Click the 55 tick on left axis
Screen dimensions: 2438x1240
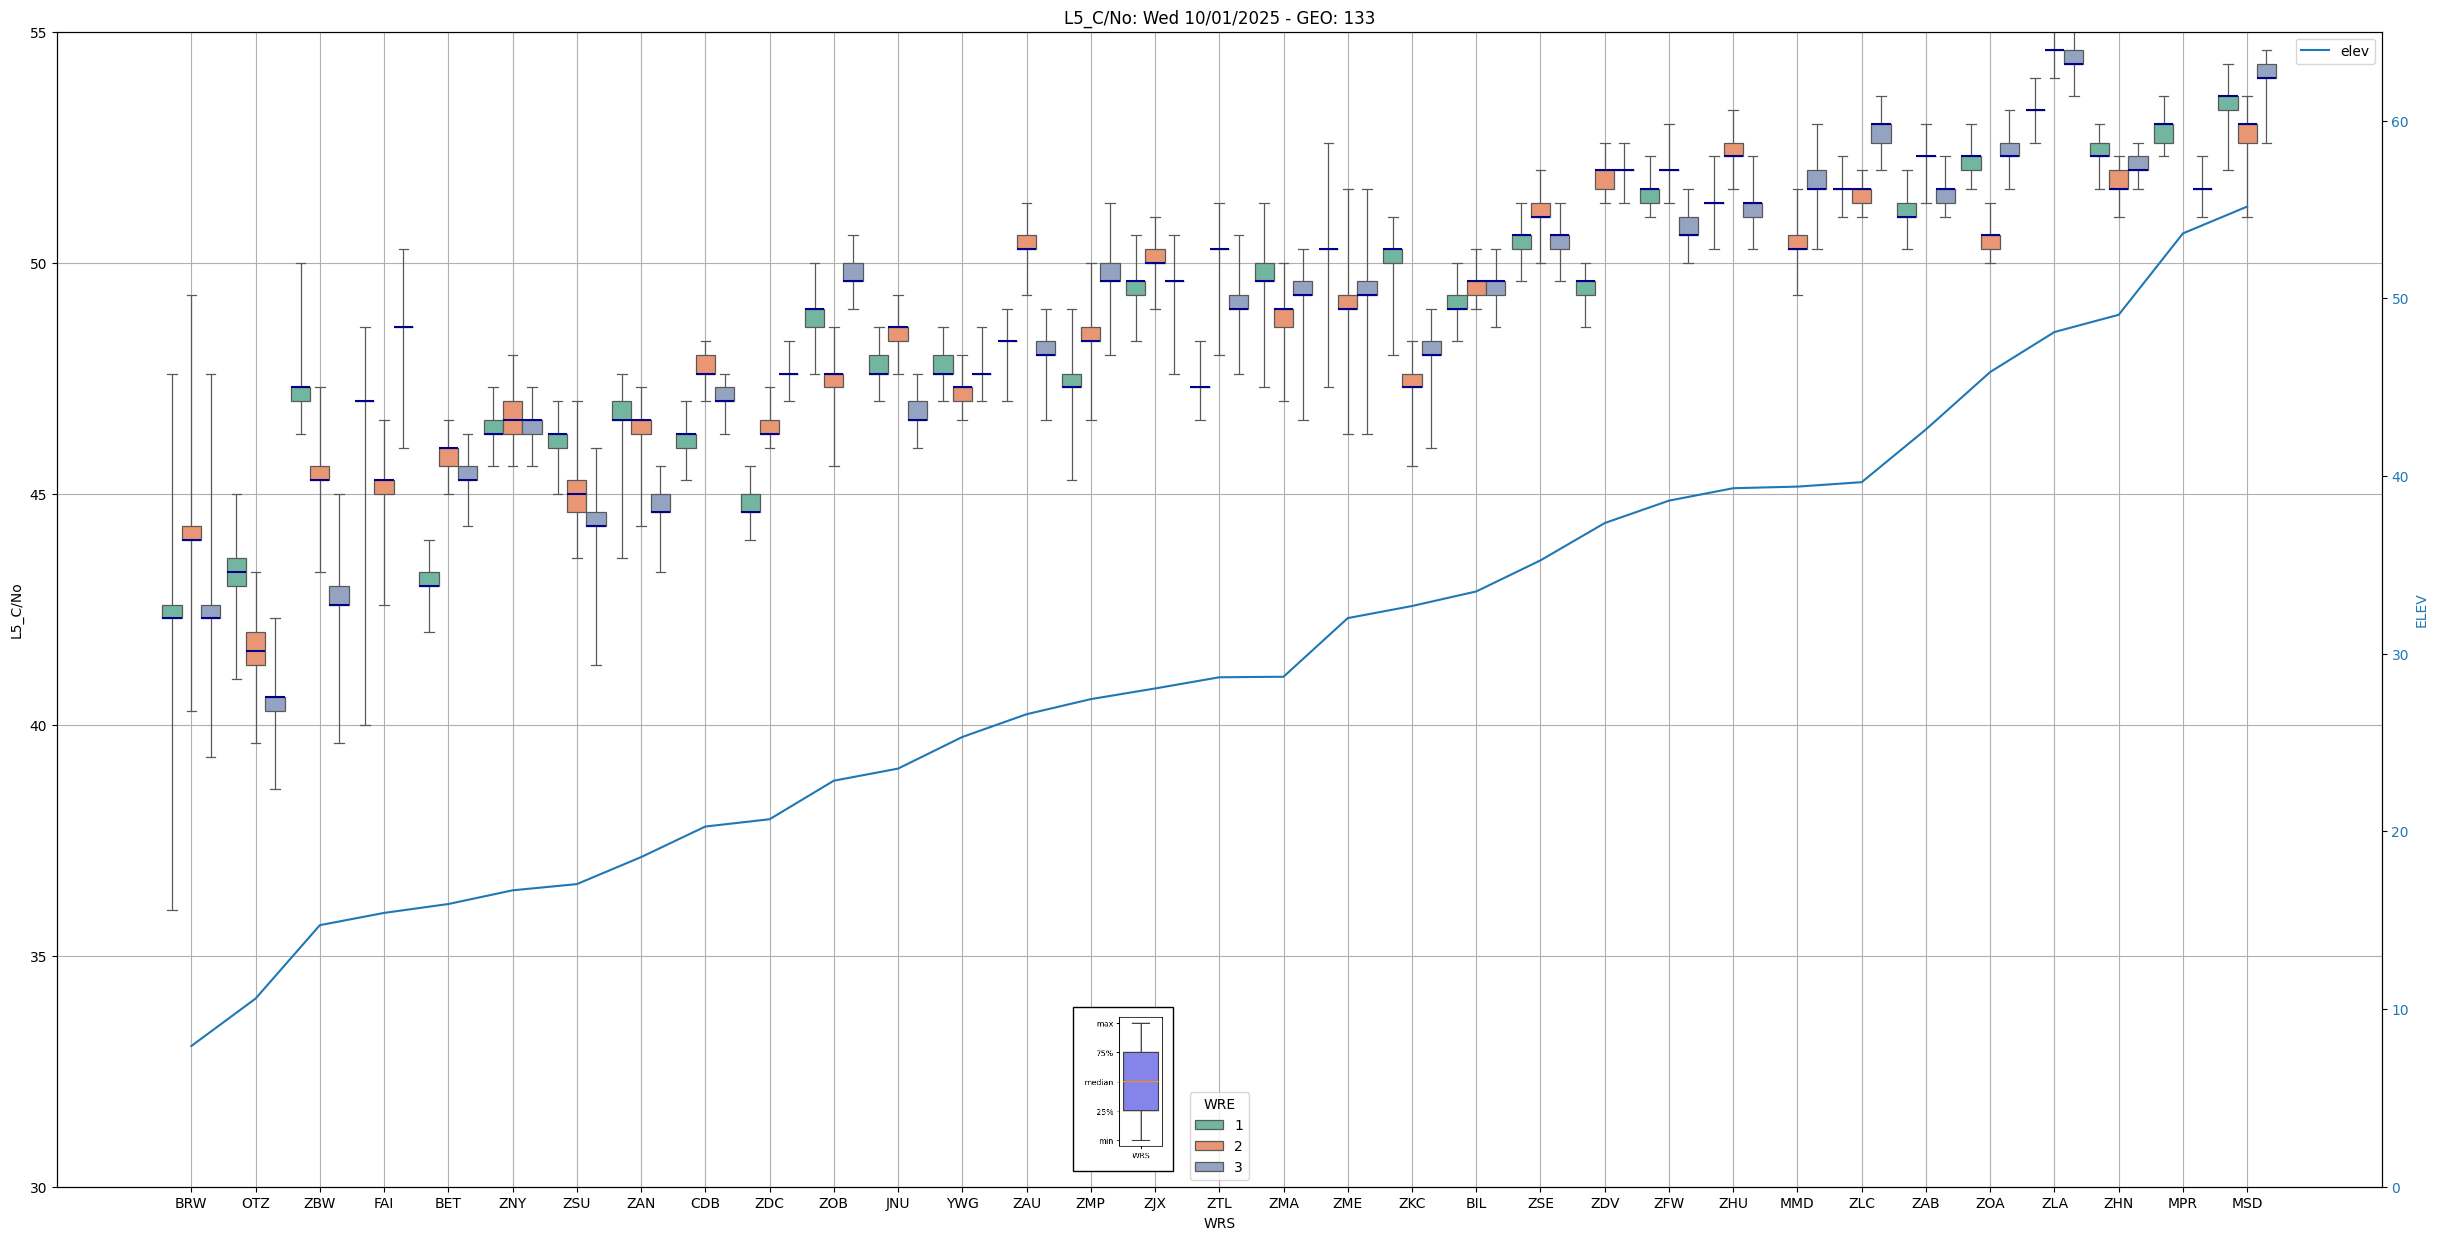pos(40,33)
